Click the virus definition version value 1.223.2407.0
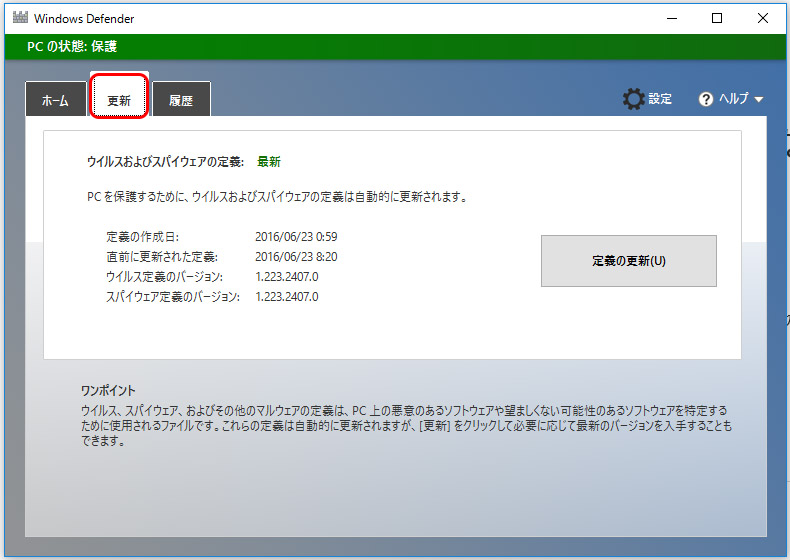The image size is (790, 560). click(287, 277)
